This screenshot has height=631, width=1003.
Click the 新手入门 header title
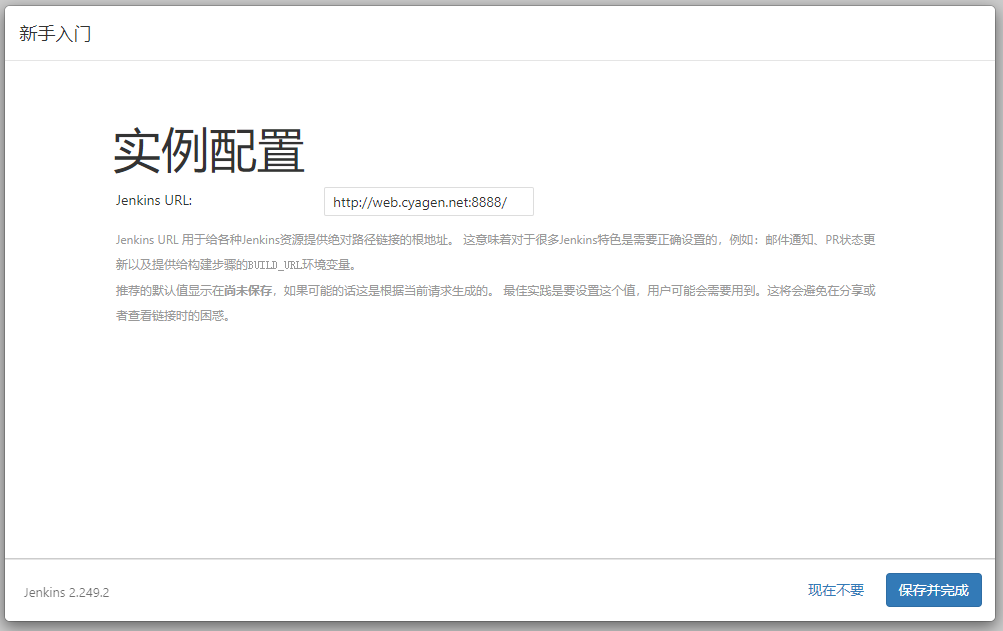point(55,33)
